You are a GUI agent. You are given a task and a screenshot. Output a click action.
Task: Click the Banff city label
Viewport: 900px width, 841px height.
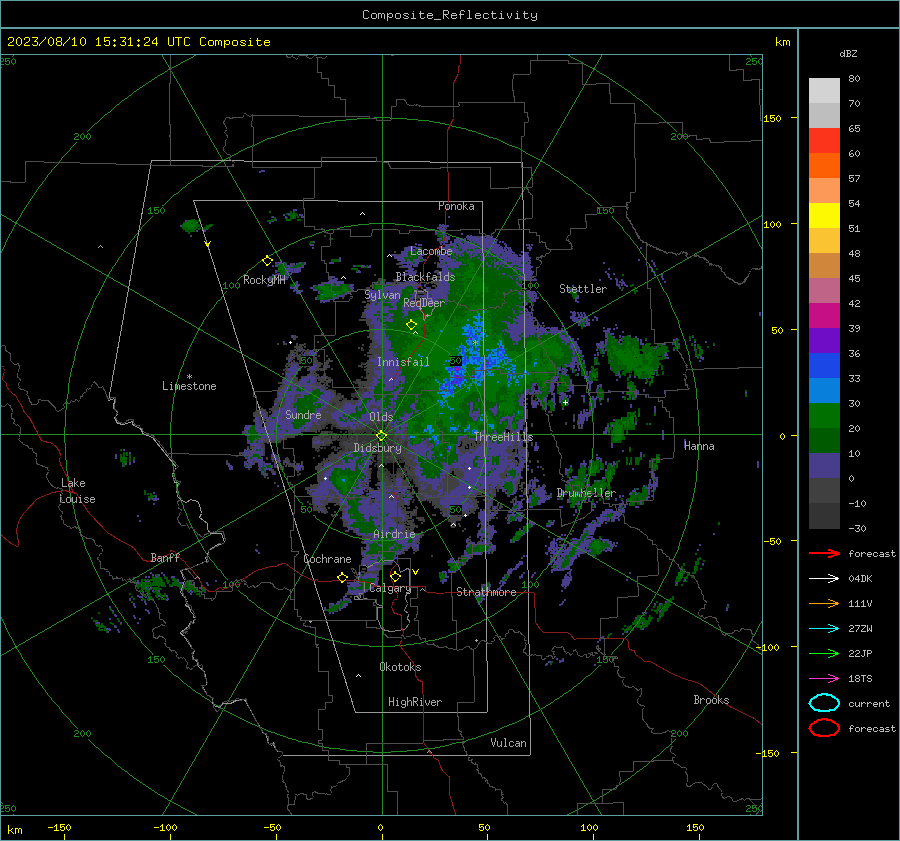pyautogui.click(x=165, y=557)
